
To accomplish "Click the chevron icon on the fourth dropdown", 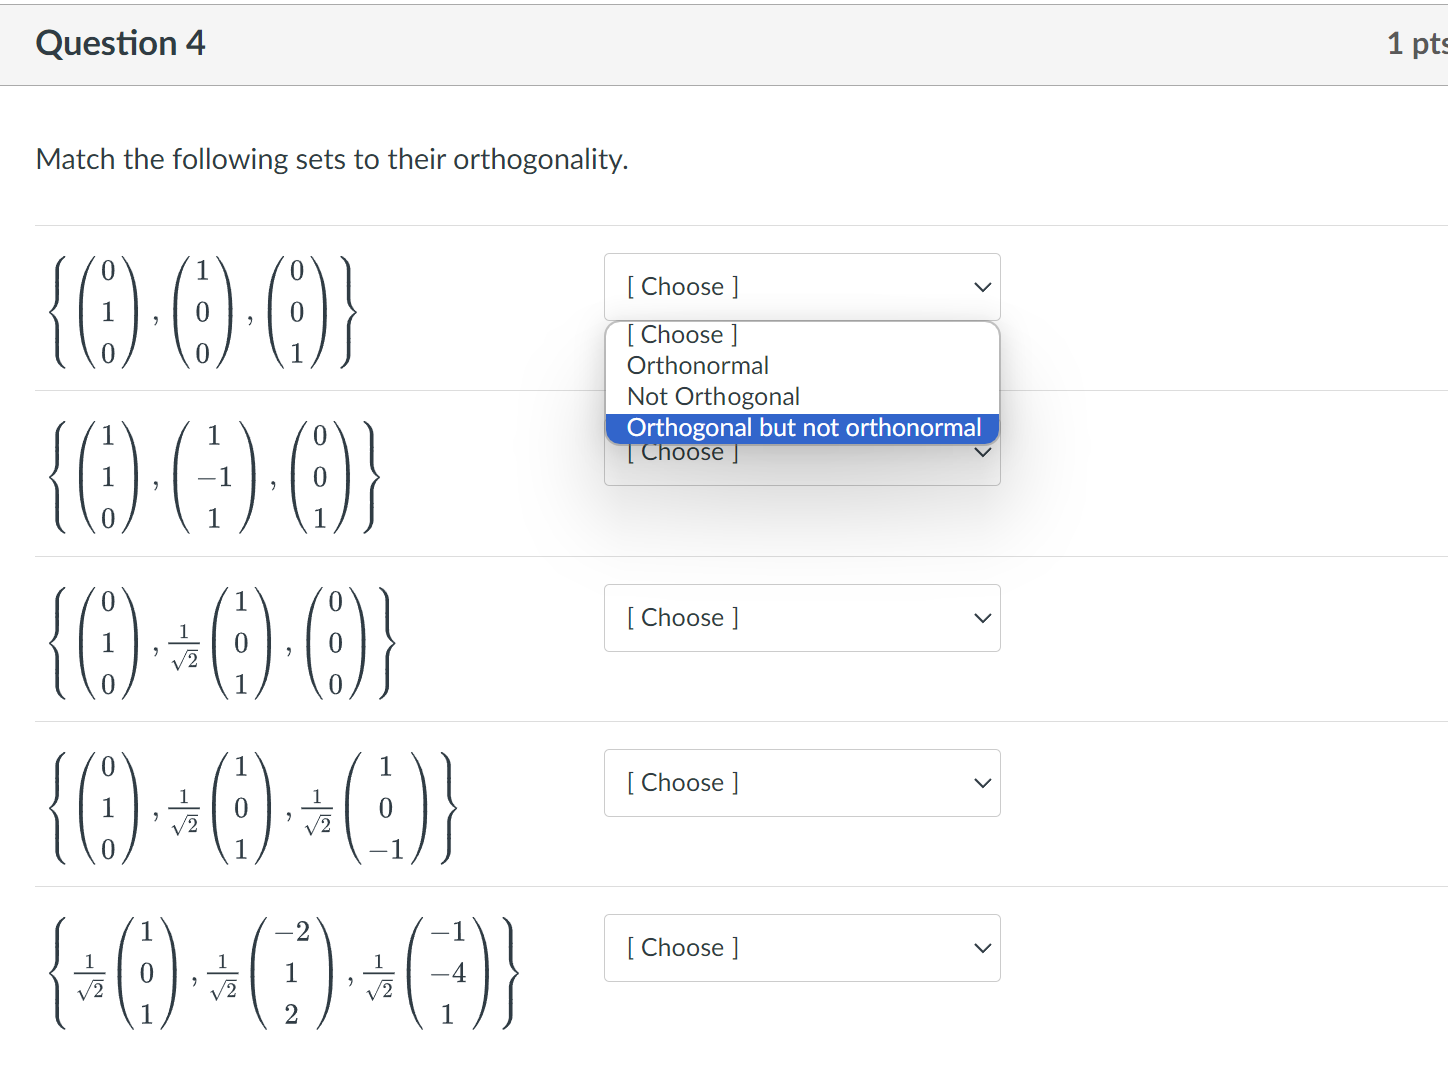I will 982,783.
